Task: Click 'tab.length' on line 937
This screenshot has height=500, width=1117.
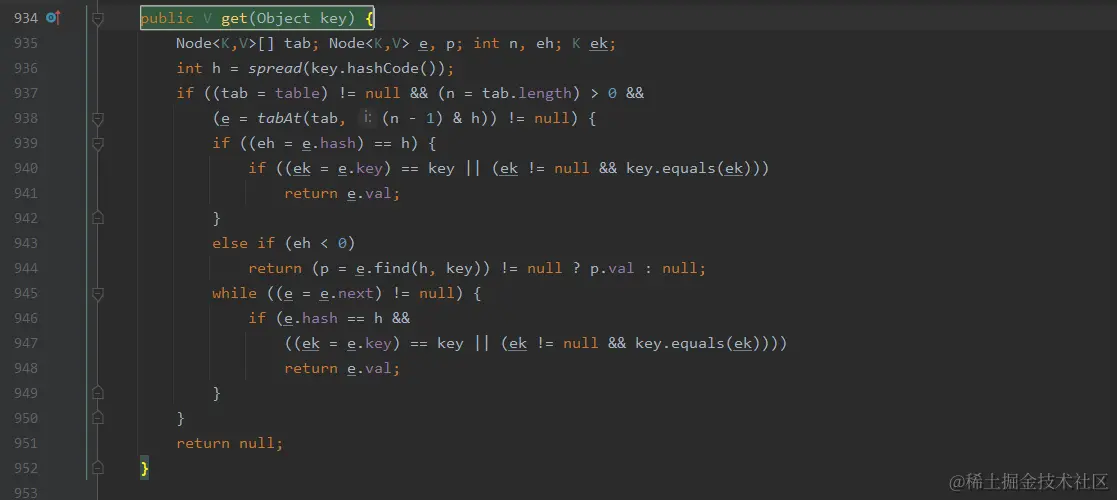Action: [x=527, y=93]
